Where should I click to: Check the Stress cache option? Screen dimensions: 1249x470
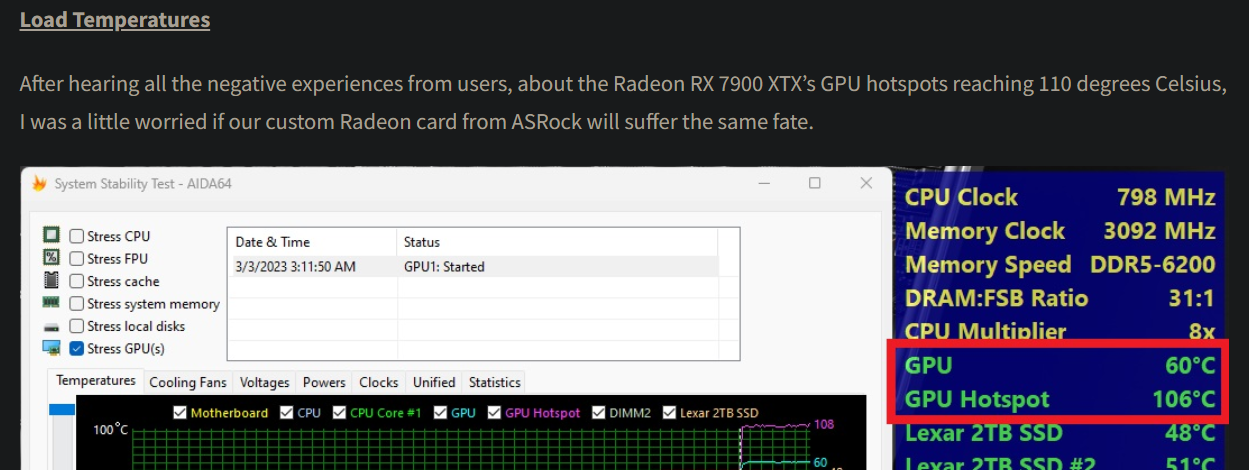pyautogui.click(x=77, y=281)
